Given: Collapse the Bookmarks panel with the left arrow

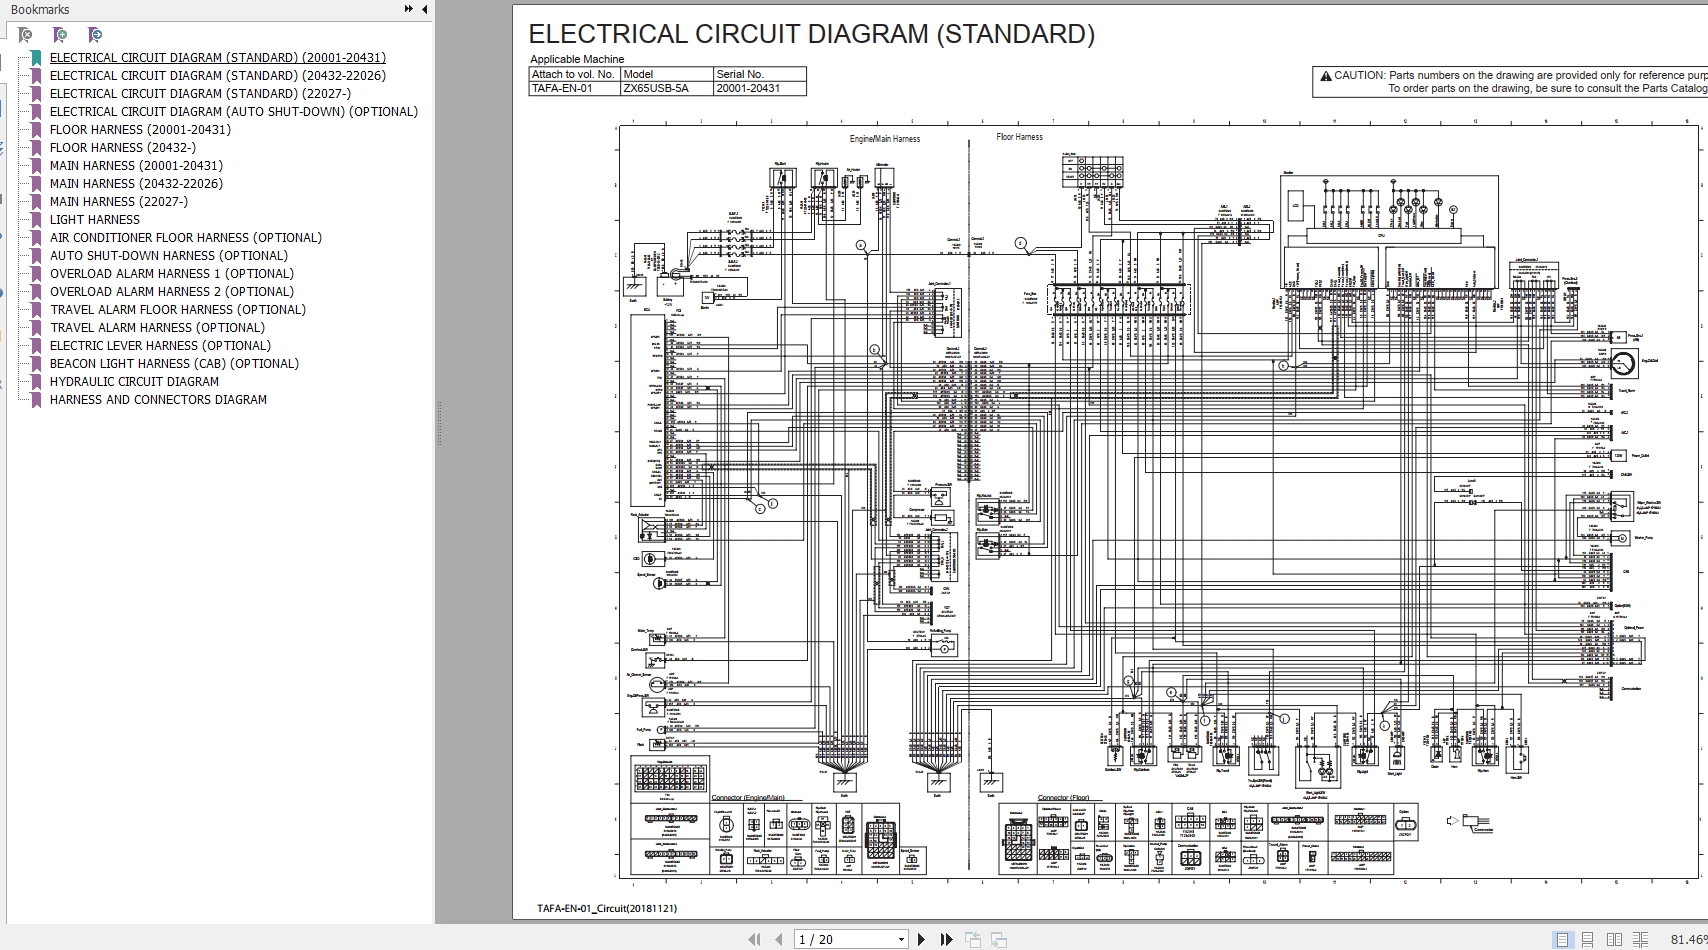Looking at the screenshot, I should tap(424, 9).
